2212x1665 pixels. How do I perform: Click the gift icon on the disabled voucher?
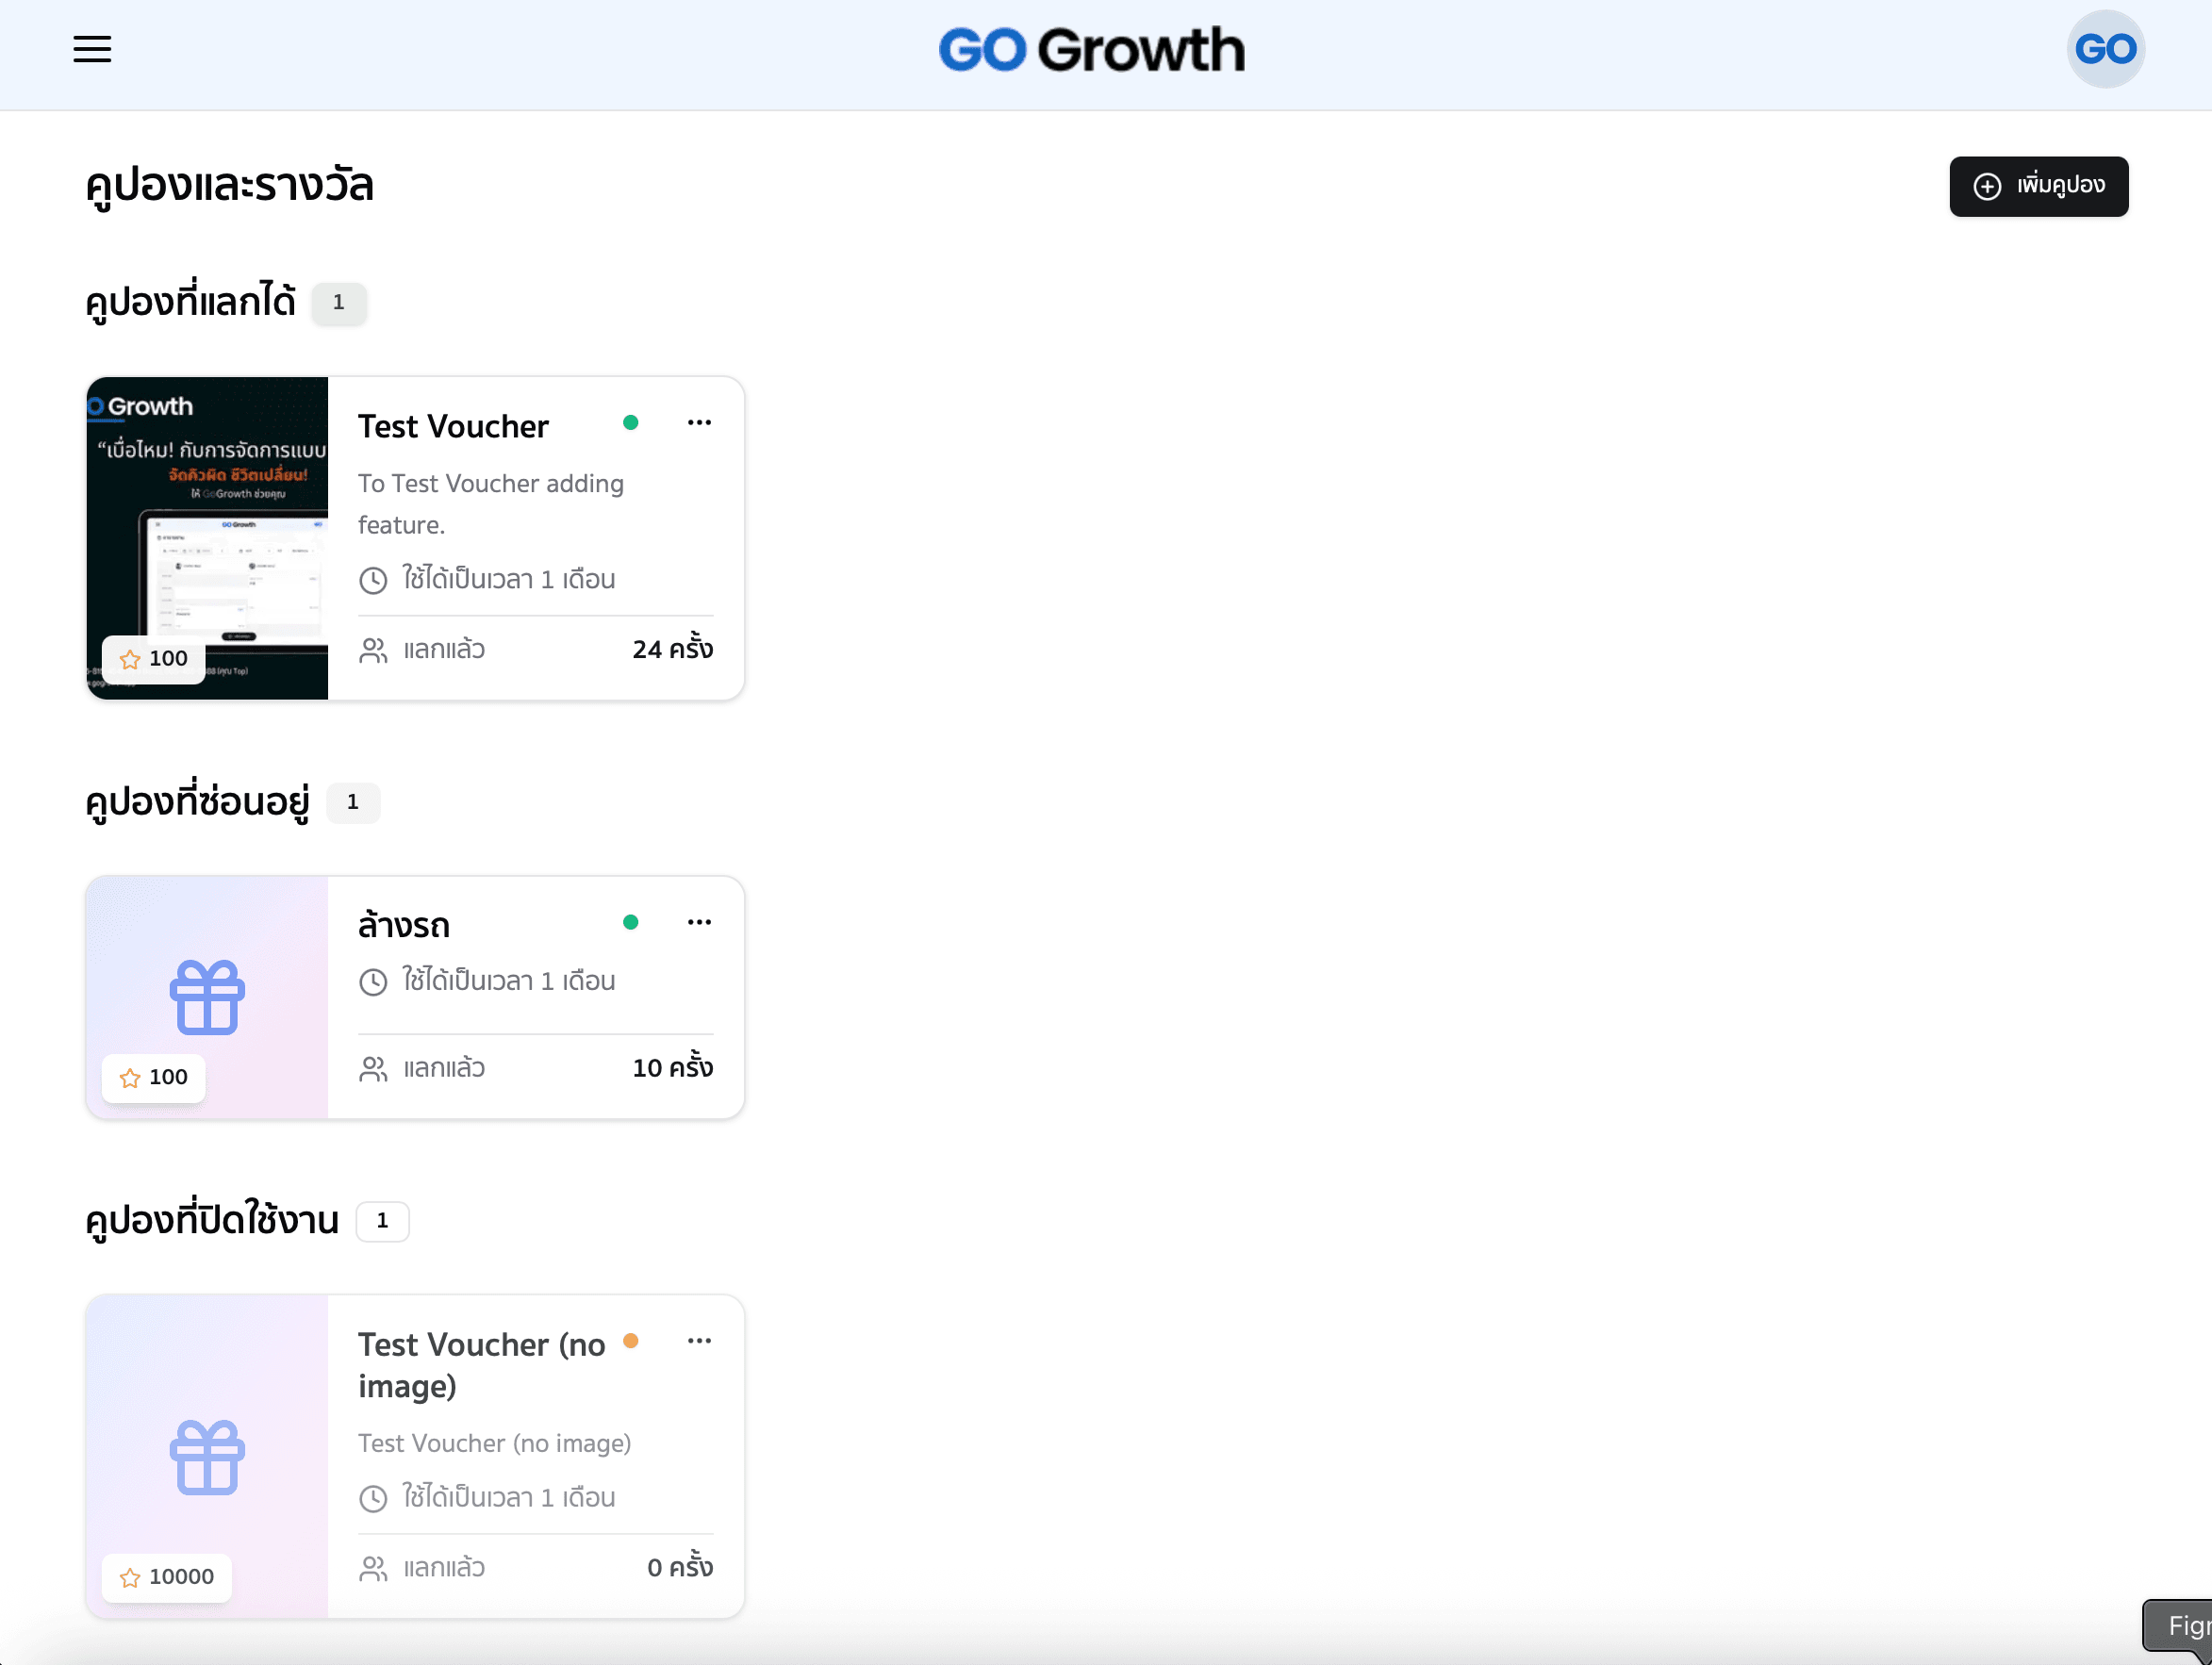point(207,1457)
